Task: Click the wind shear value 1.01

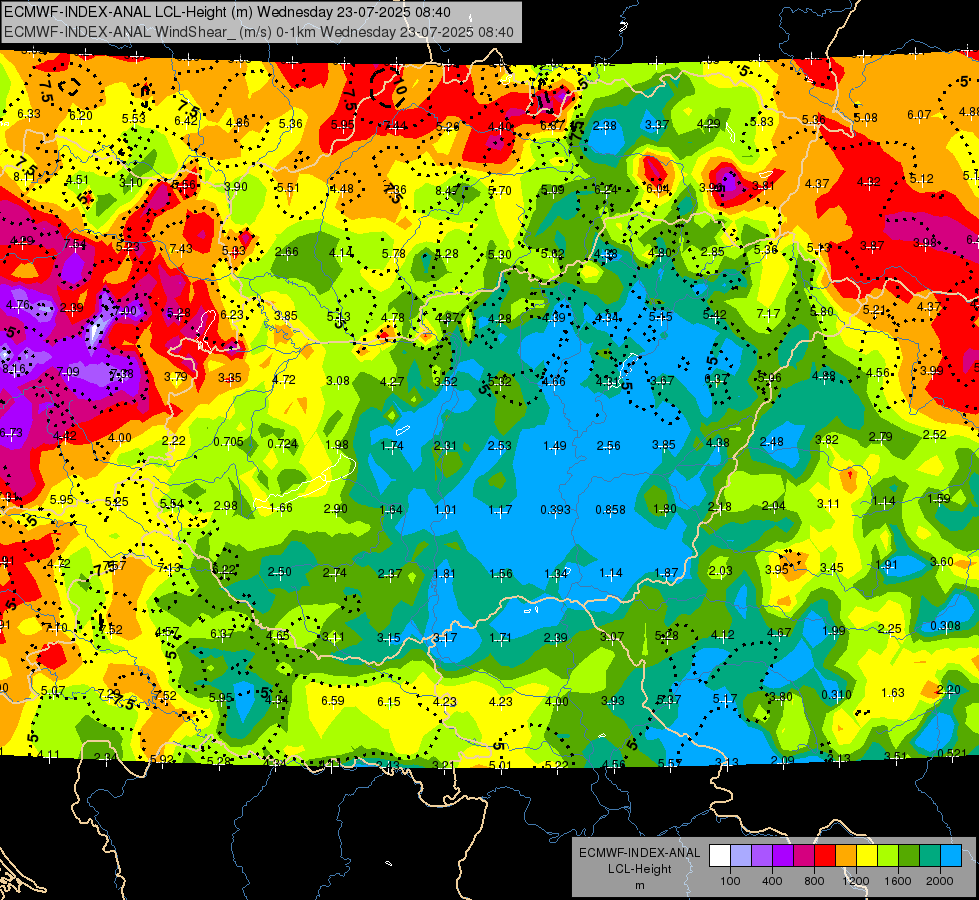Action: [445, 510]
